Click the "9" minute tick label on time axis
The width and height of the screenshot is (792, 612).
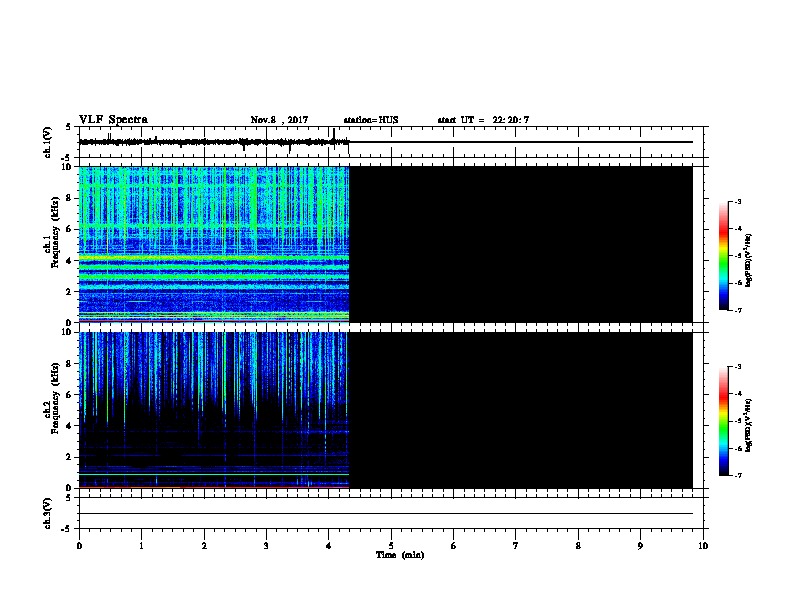click(x=640, y=546)
